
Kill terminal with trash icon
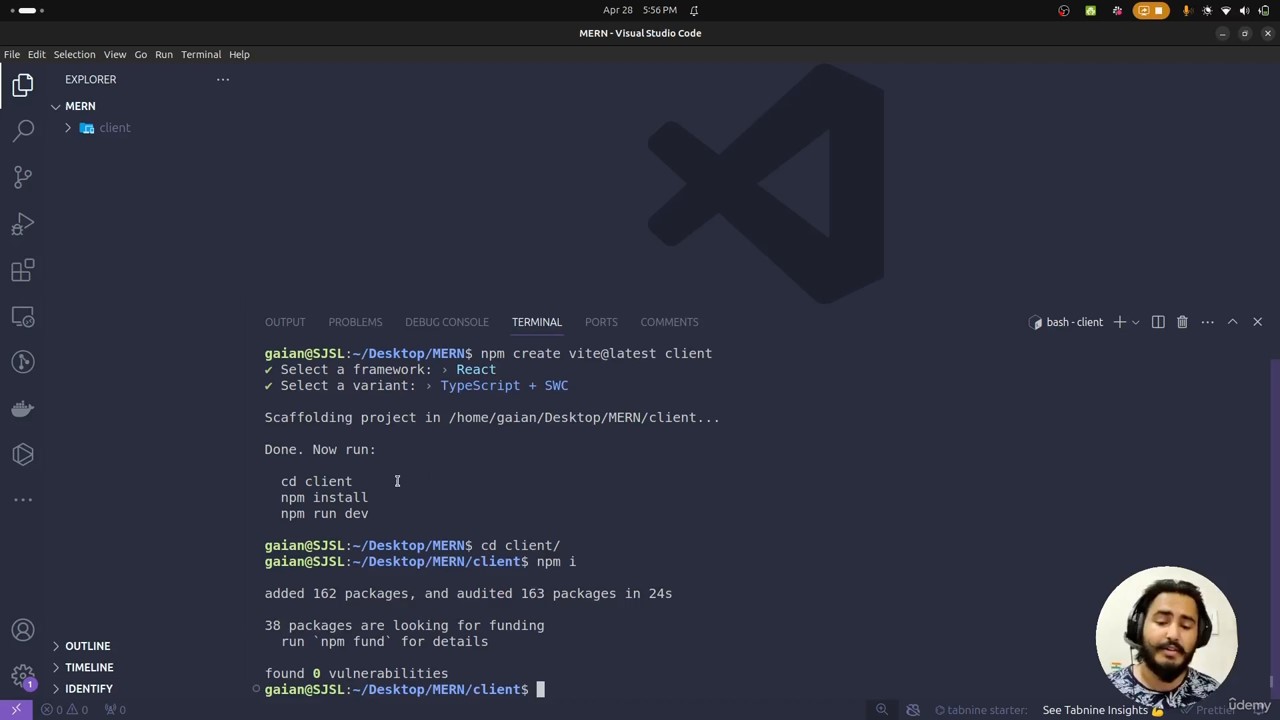click(x=1182, y=322)
